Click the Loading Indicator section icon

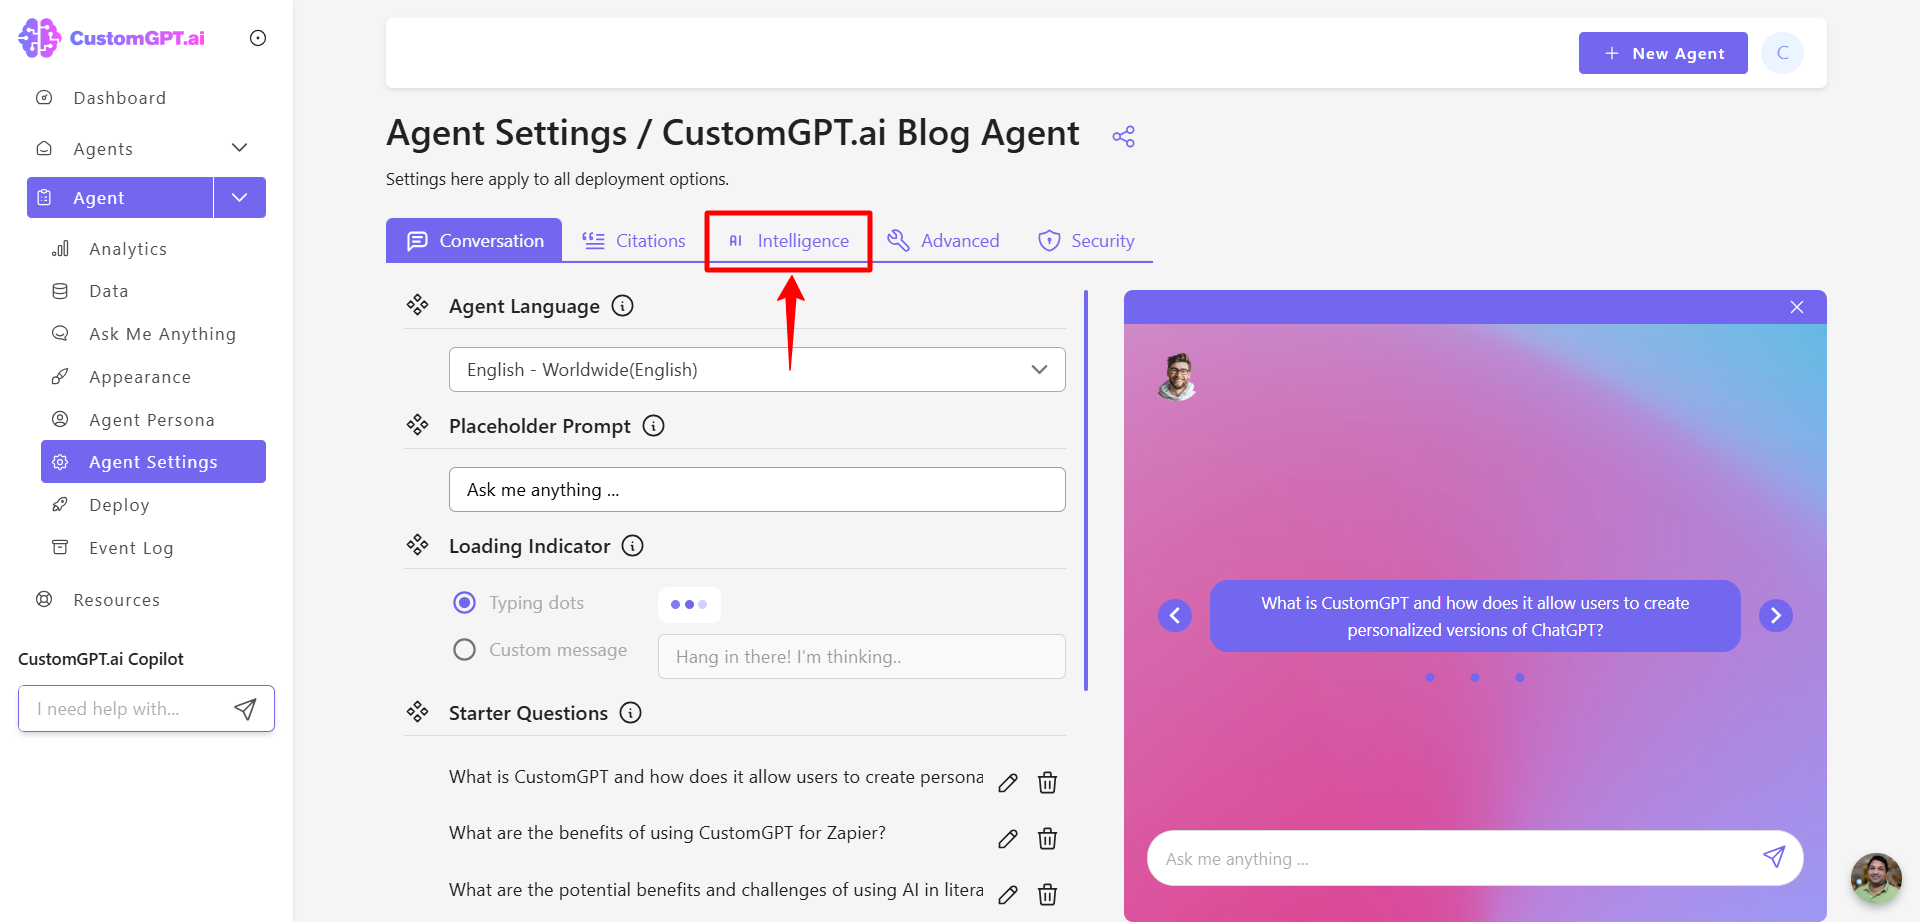[x=417, y=545]
